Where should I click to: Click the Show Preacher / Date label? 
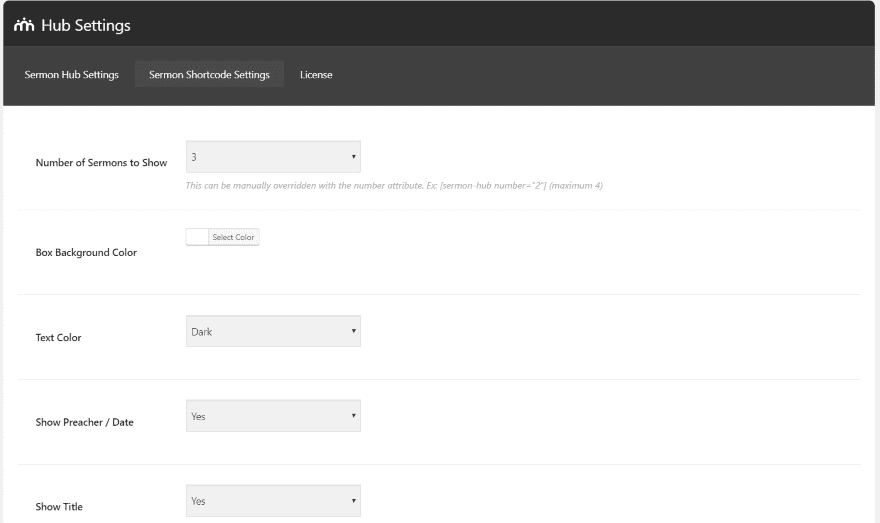84,422
